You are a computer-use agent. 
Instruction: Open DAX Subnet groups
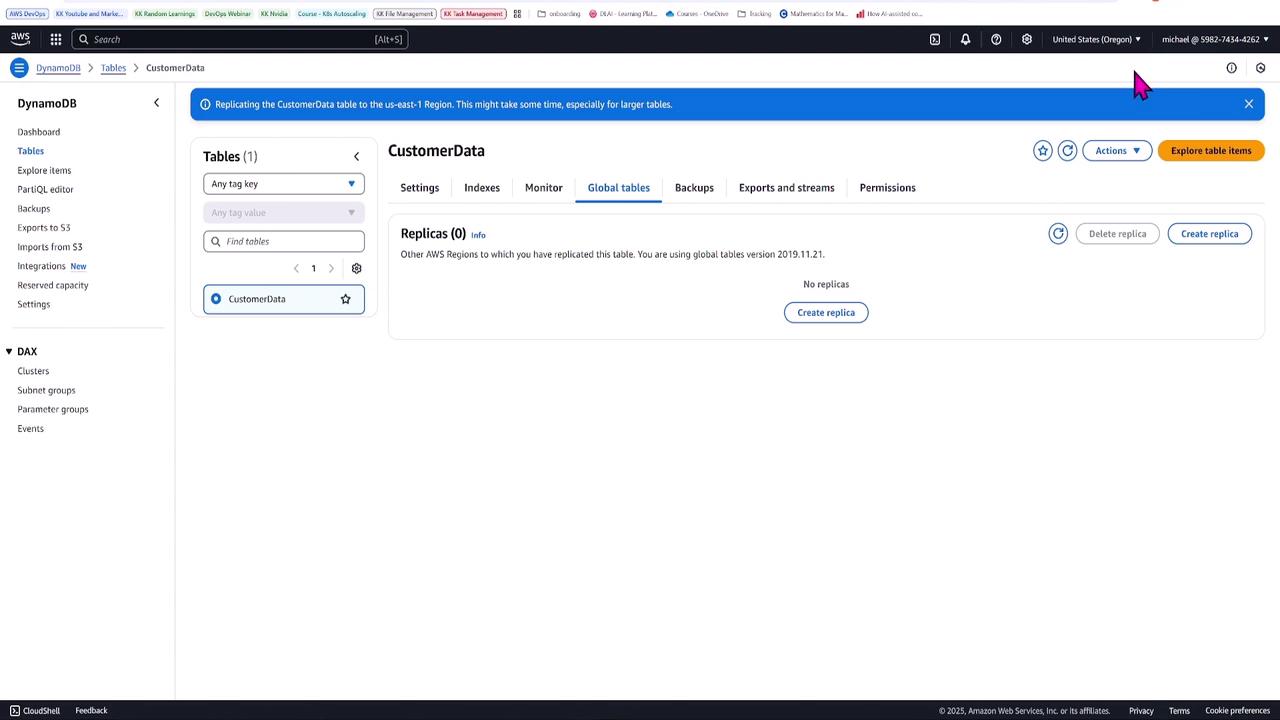coord(46,390)
